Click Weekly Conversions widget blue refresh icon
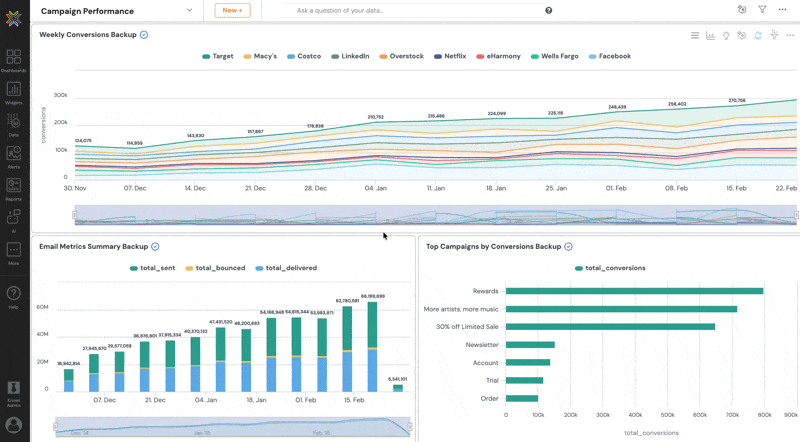 (758, 35)
